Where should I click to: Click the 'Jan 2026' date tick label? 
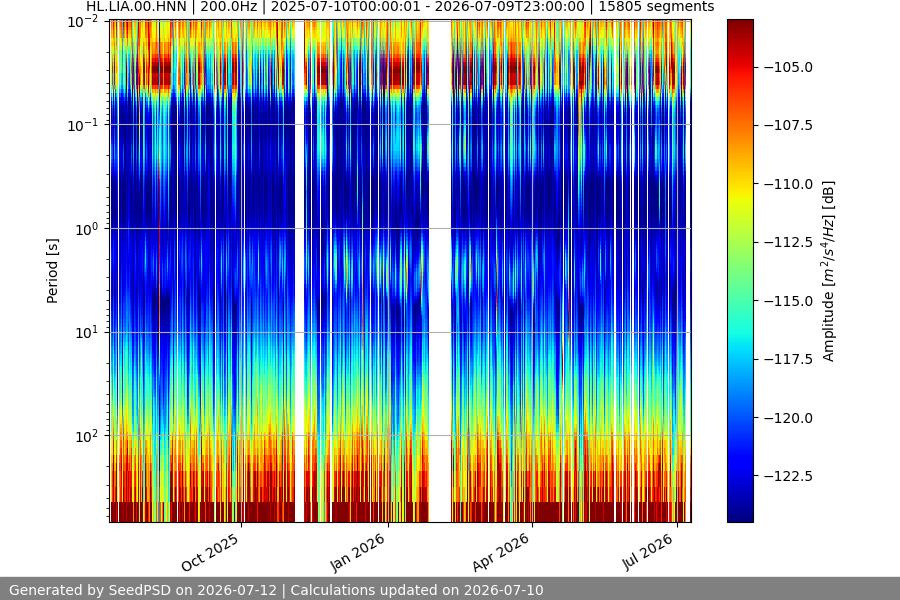[358, 552]
